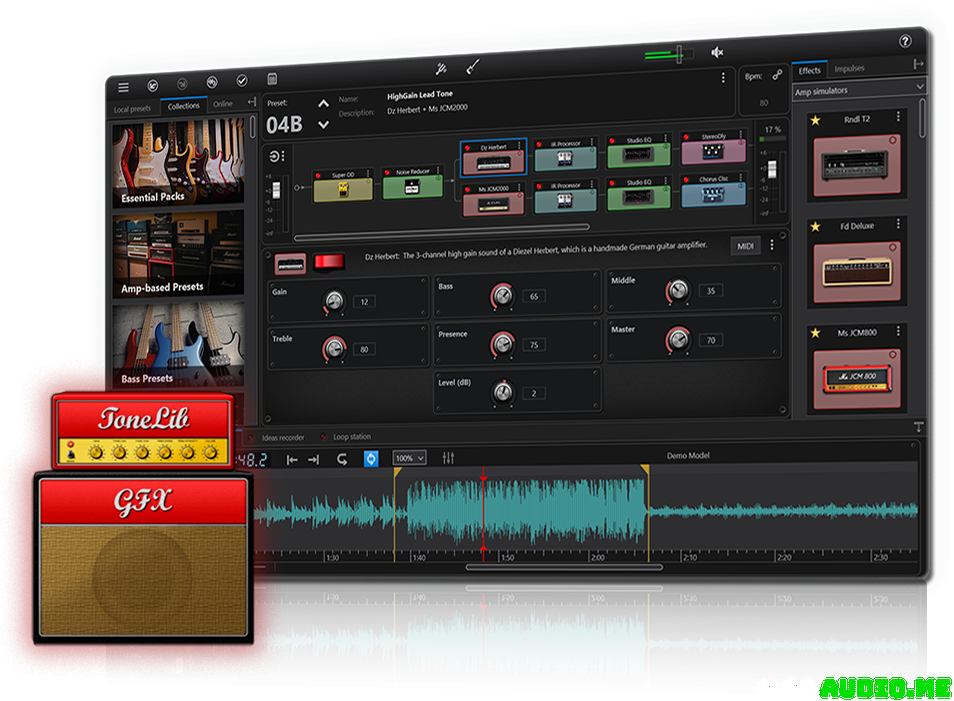The height and width of the screenshot is (701, 954).
Task: Select the guitar icon in top bar
Action: point(473,66)
